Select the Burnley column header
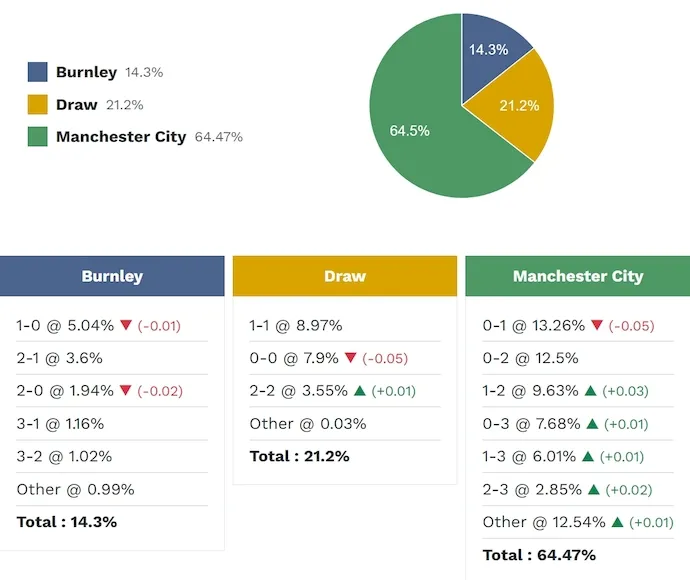 tap(112, 277)
